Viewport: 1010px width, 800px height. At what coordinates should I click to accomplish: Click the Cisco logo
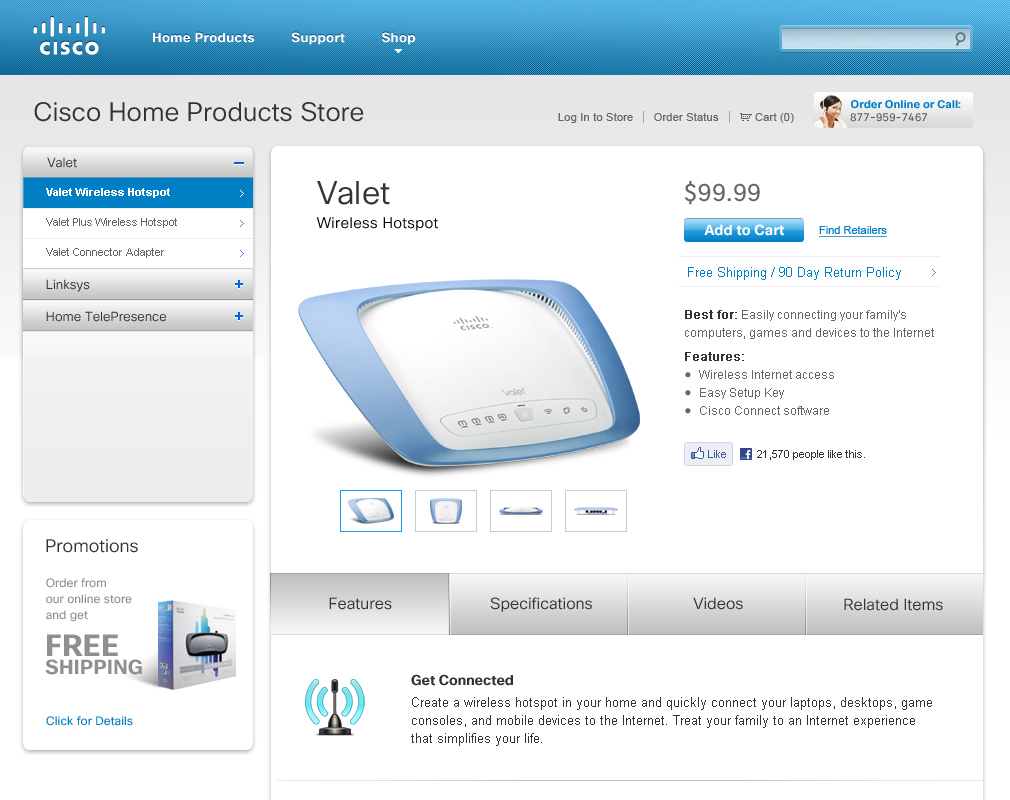69,37
